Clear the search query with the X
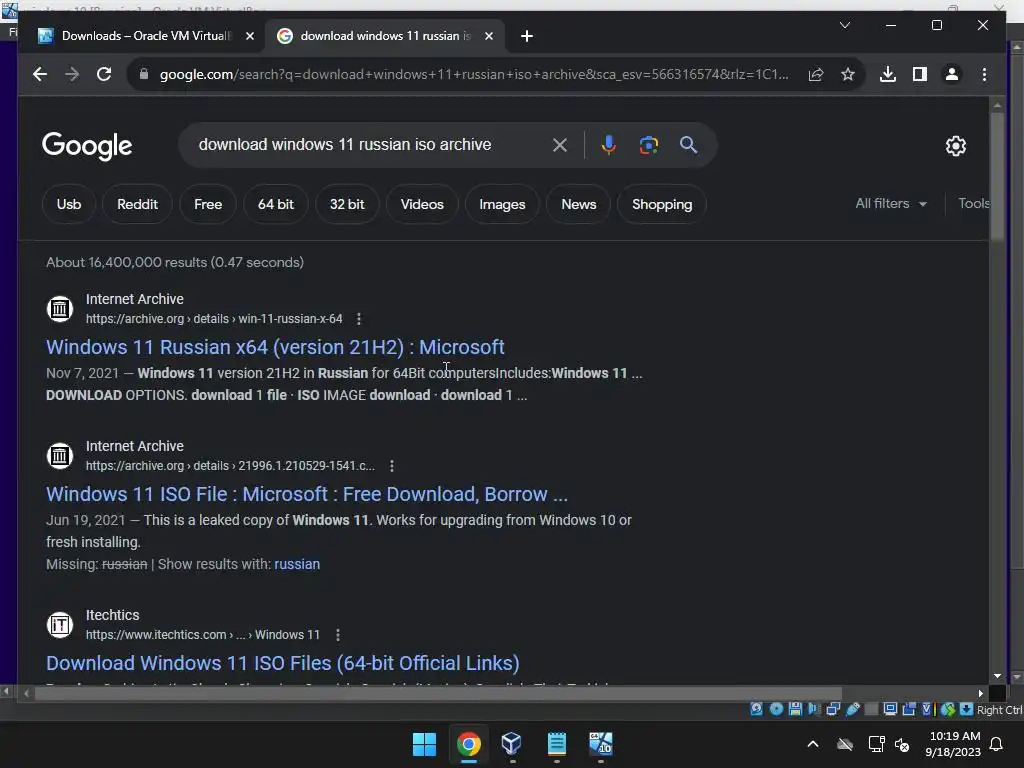1024x768 pixels. (x=560, y=145)
